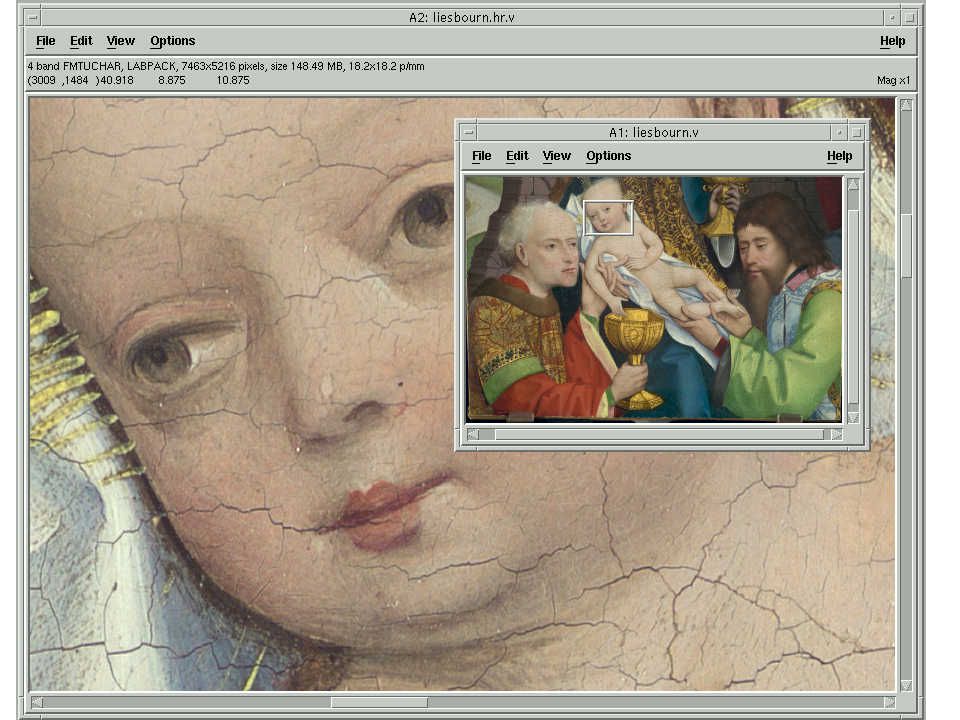Click the Mag x1 magnification label
This screenshot has height=720, width=960.
(893, 80)
